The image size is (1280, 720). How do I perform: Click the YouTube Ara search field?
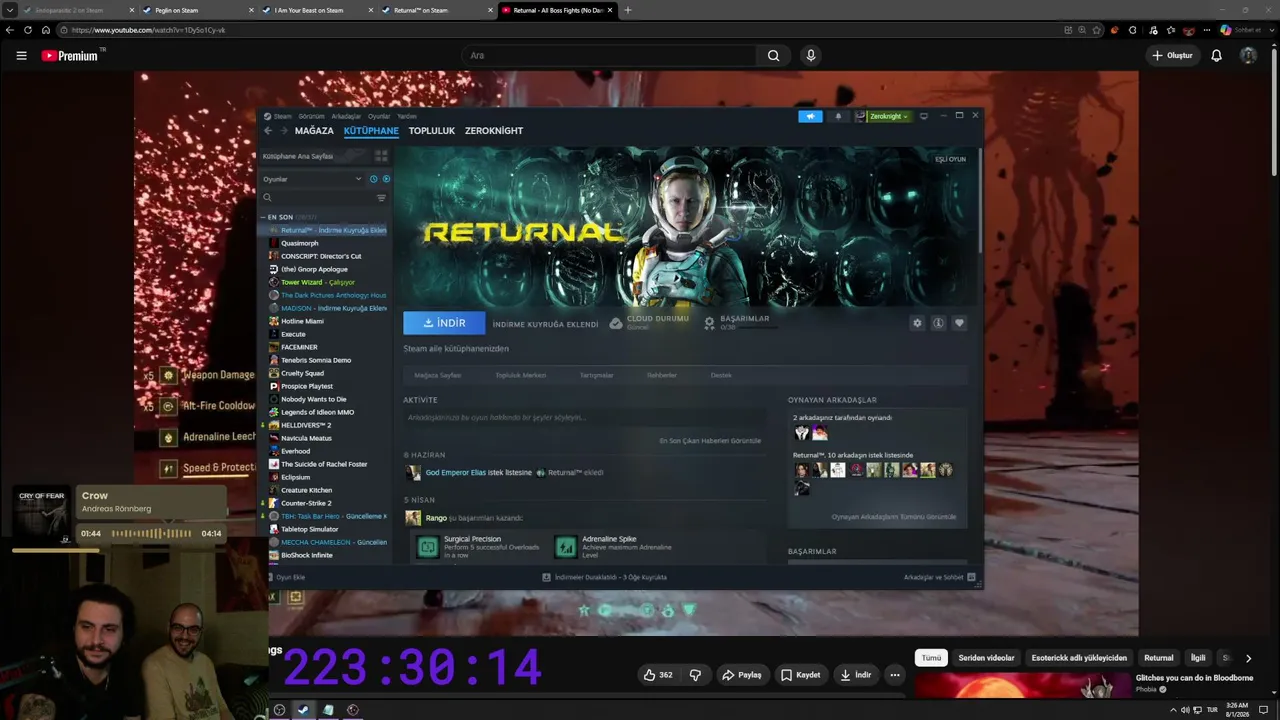pyautogui.click(x=609, y=56)
